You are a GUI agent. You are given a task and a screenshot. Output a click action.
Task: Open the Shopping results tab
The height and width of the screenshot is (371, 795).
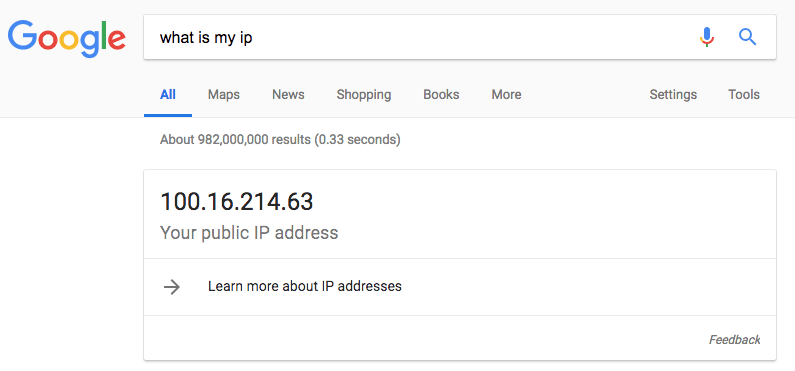point(364,95)
